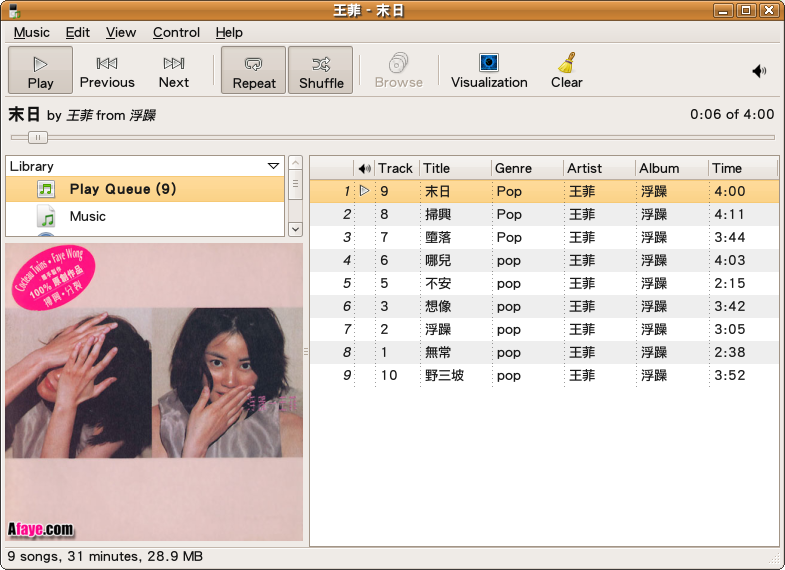Skip to the Previous track

(x=107, y=70)
